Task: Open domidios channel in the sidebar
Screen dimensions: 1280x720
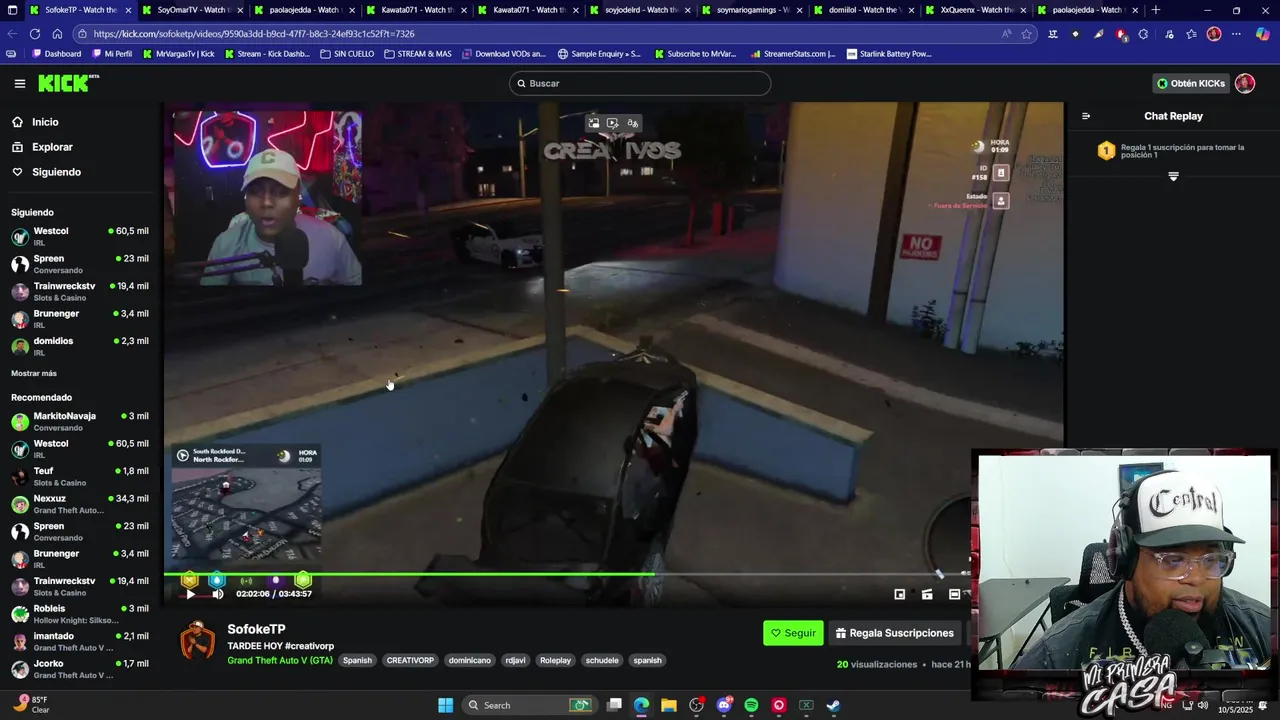Action: 80,347
